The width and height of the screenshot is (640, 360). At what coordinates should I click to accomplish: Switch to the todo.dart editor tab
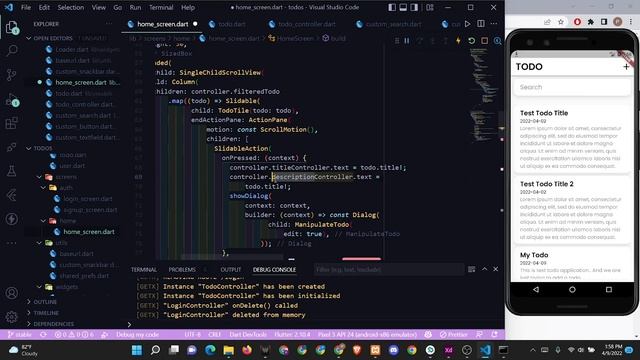[x=231, y=24]
